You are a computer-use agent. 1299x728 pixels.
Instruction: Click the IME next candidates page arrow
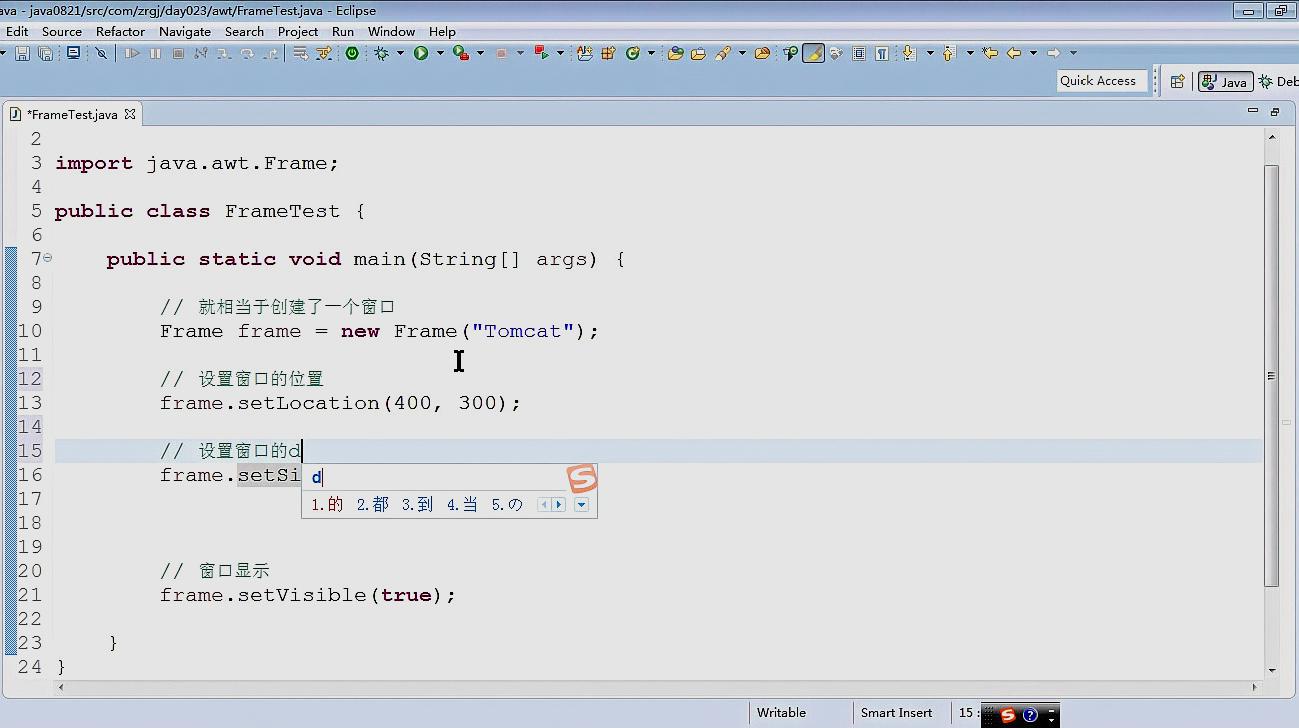[559, 504]
